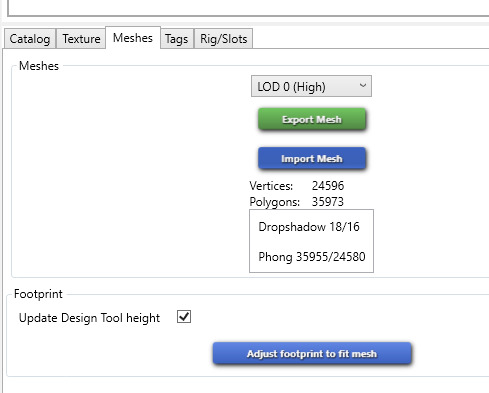Viewport: 489px width, 393px height.
Task: Open the LOD 0 (High) dropdown
Action: [311, 86]
